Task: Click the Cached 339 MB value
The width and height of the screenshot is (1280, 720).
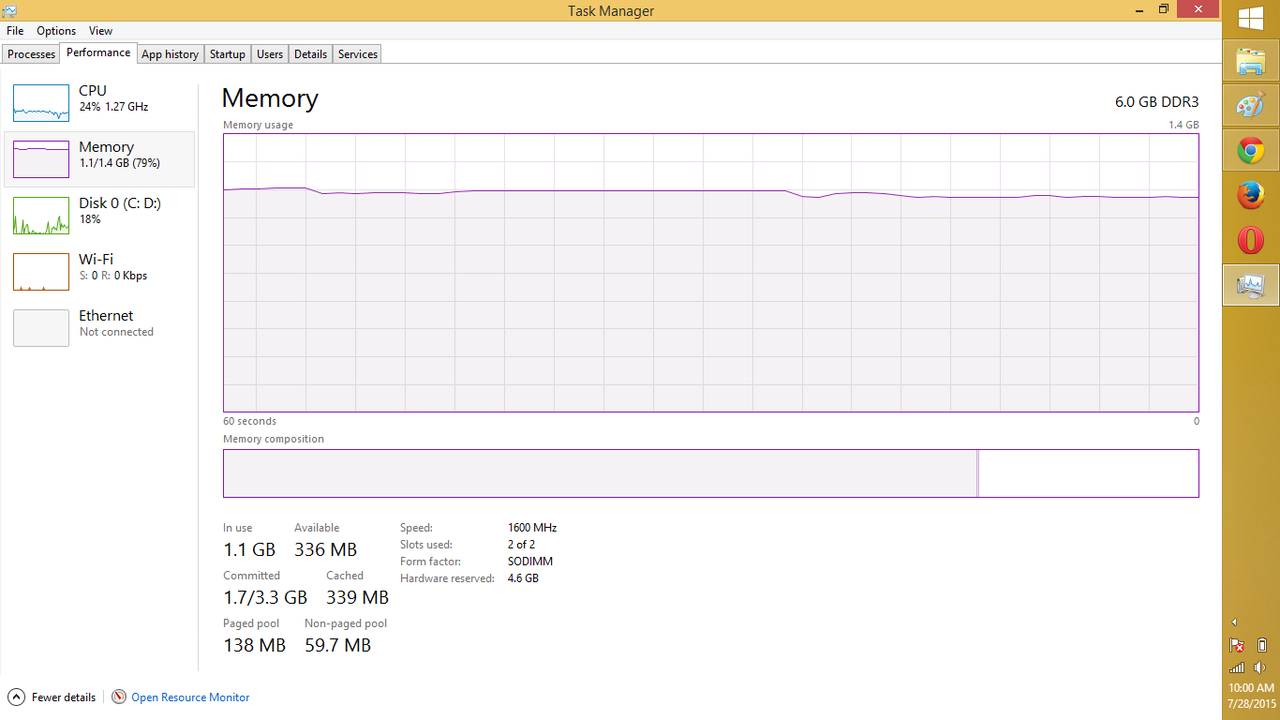Action: coord(357,597)
